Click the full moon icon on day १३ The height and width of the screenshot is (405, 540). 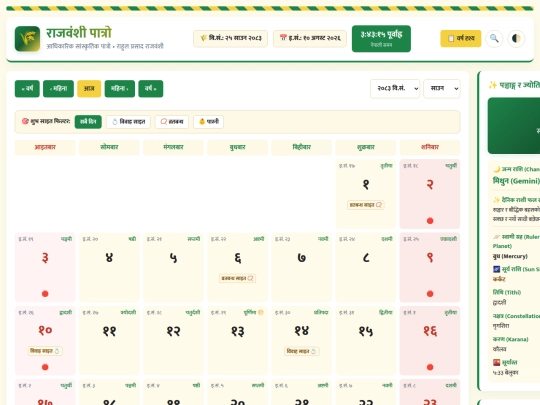[x=261, y=313]
